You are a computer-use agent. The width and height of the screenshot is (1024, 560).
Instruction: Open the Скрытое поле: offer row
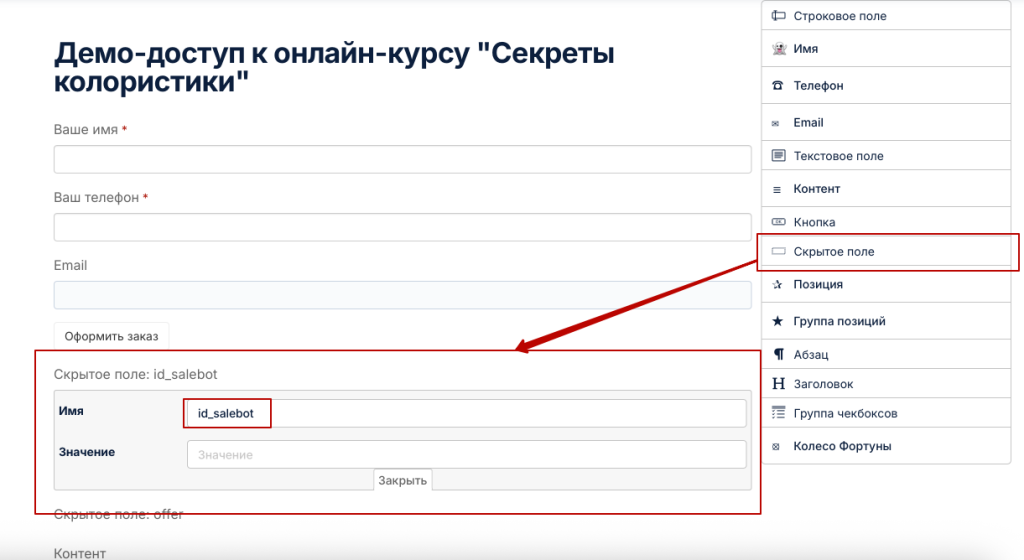[118, 514]
